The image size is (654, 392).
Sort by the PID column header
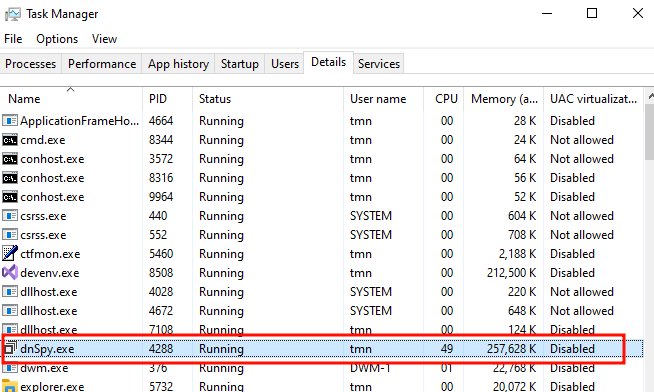[x=167, y=99]
